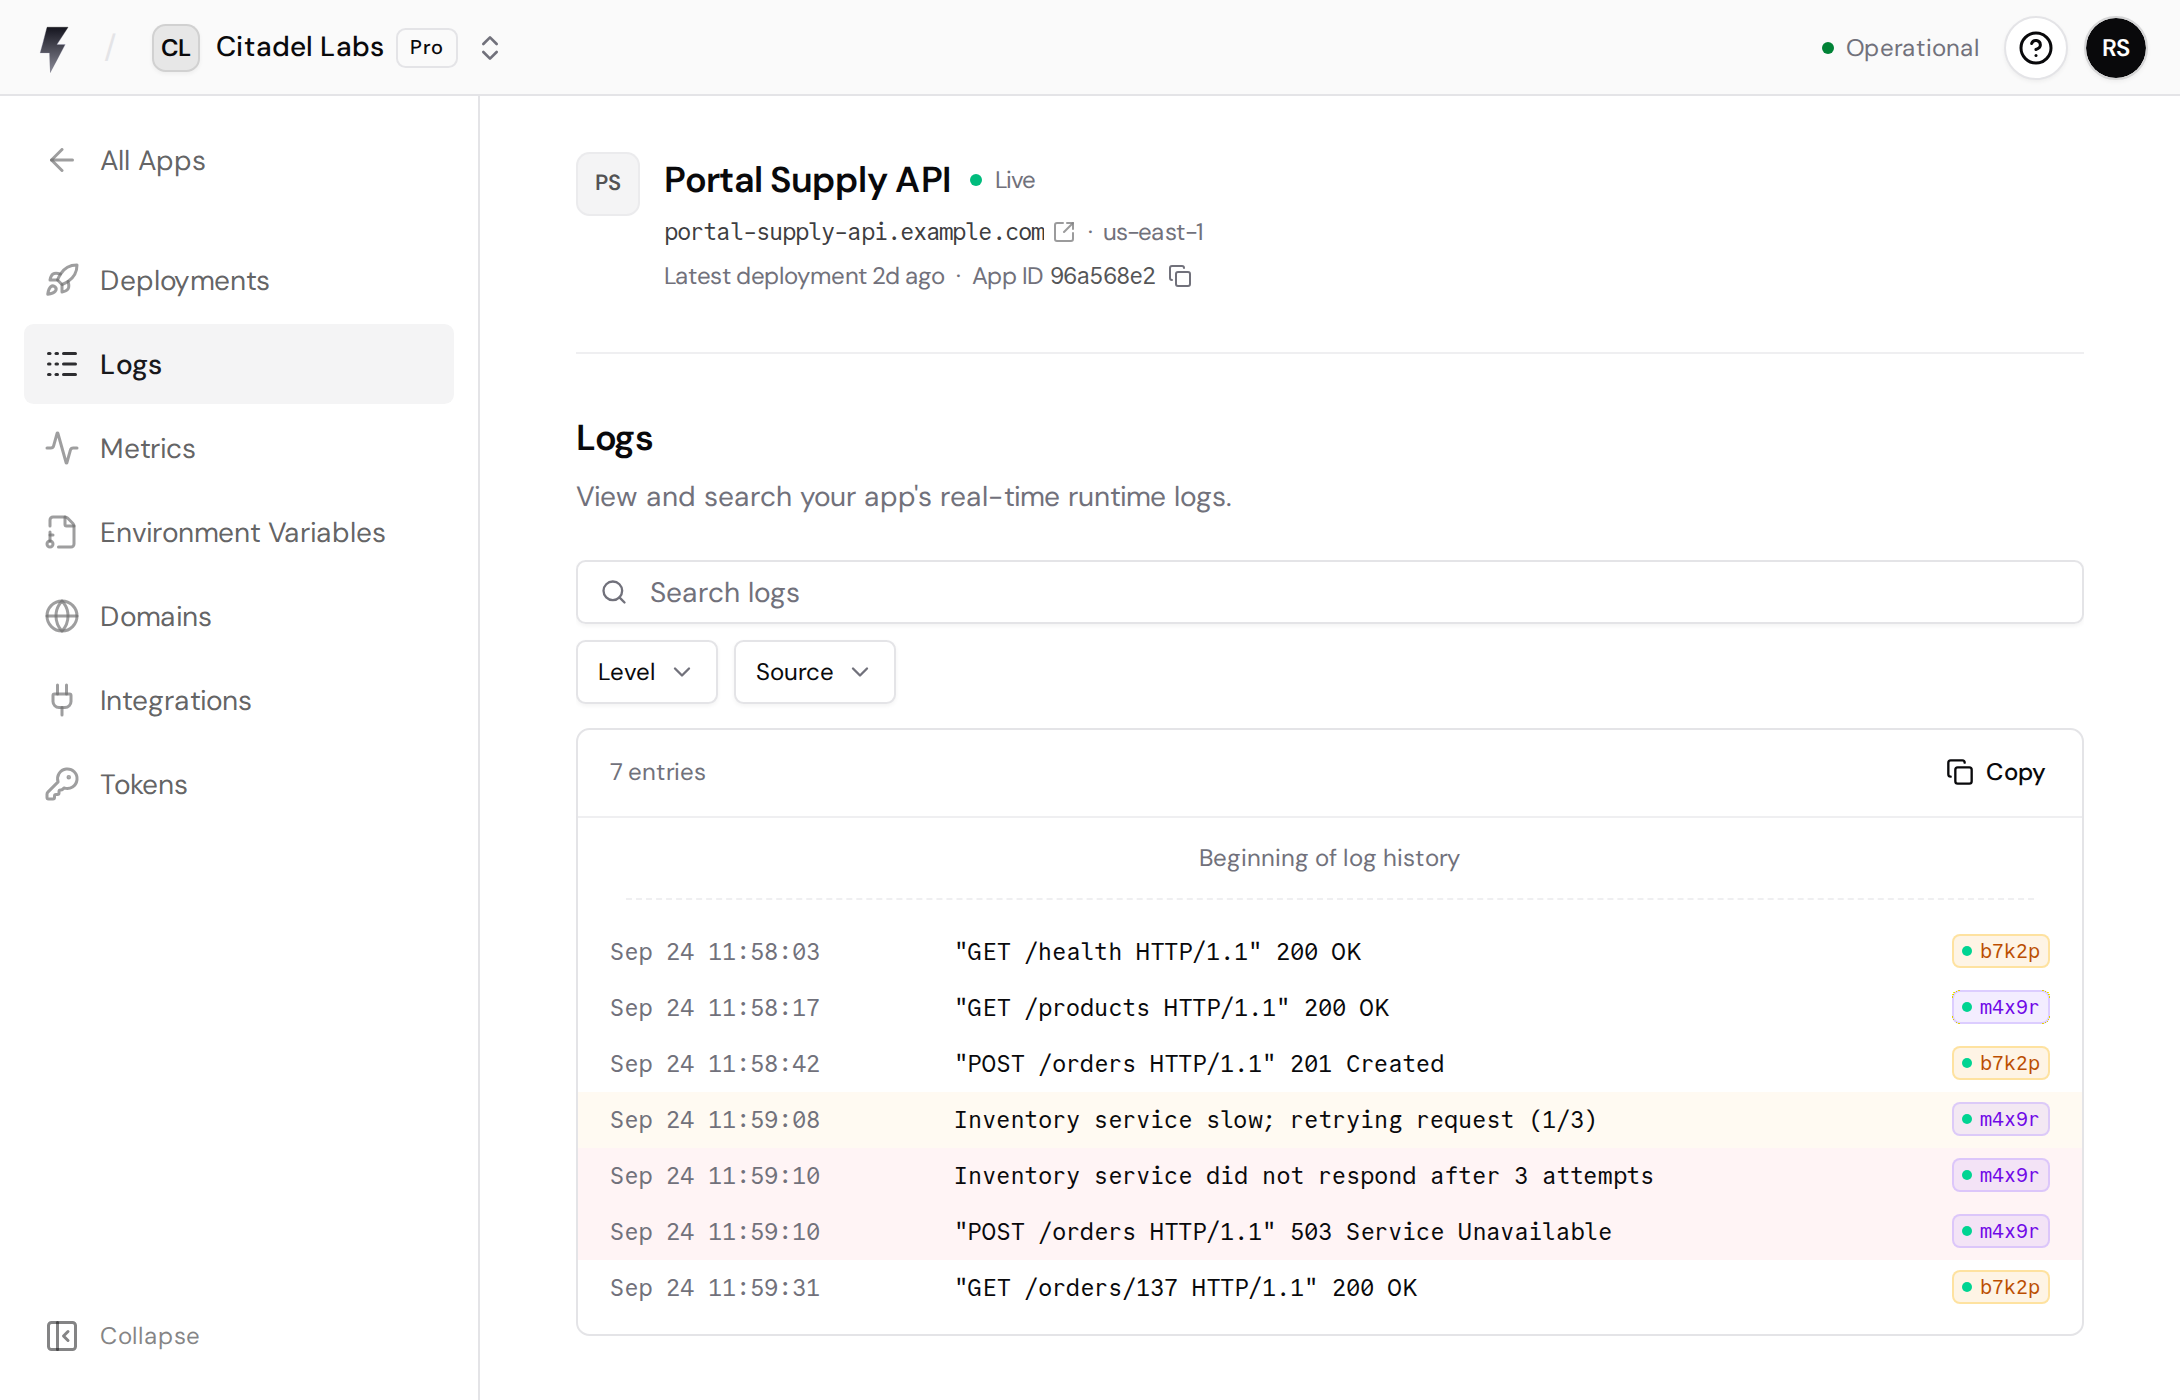Click the 7 entries count label
Viewport: 2180px width, 1400px height.
(658, 772)
